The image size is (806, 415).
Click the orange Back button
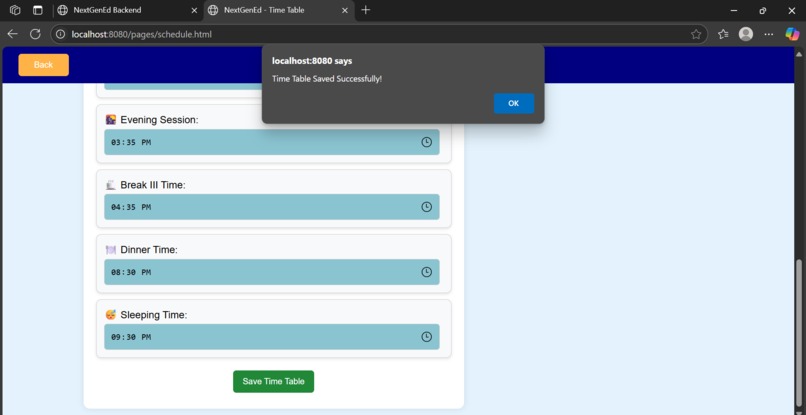[x=43, y=65]
